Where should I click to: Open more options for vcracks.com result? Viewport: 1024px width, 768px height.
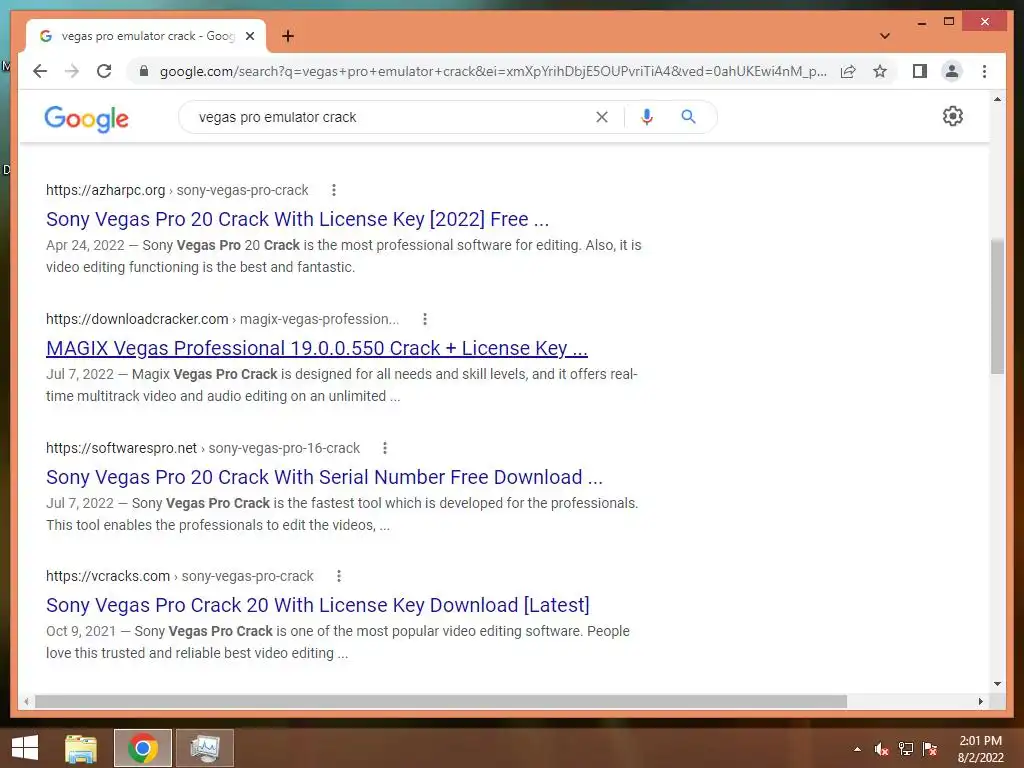[x=338, y=576]
